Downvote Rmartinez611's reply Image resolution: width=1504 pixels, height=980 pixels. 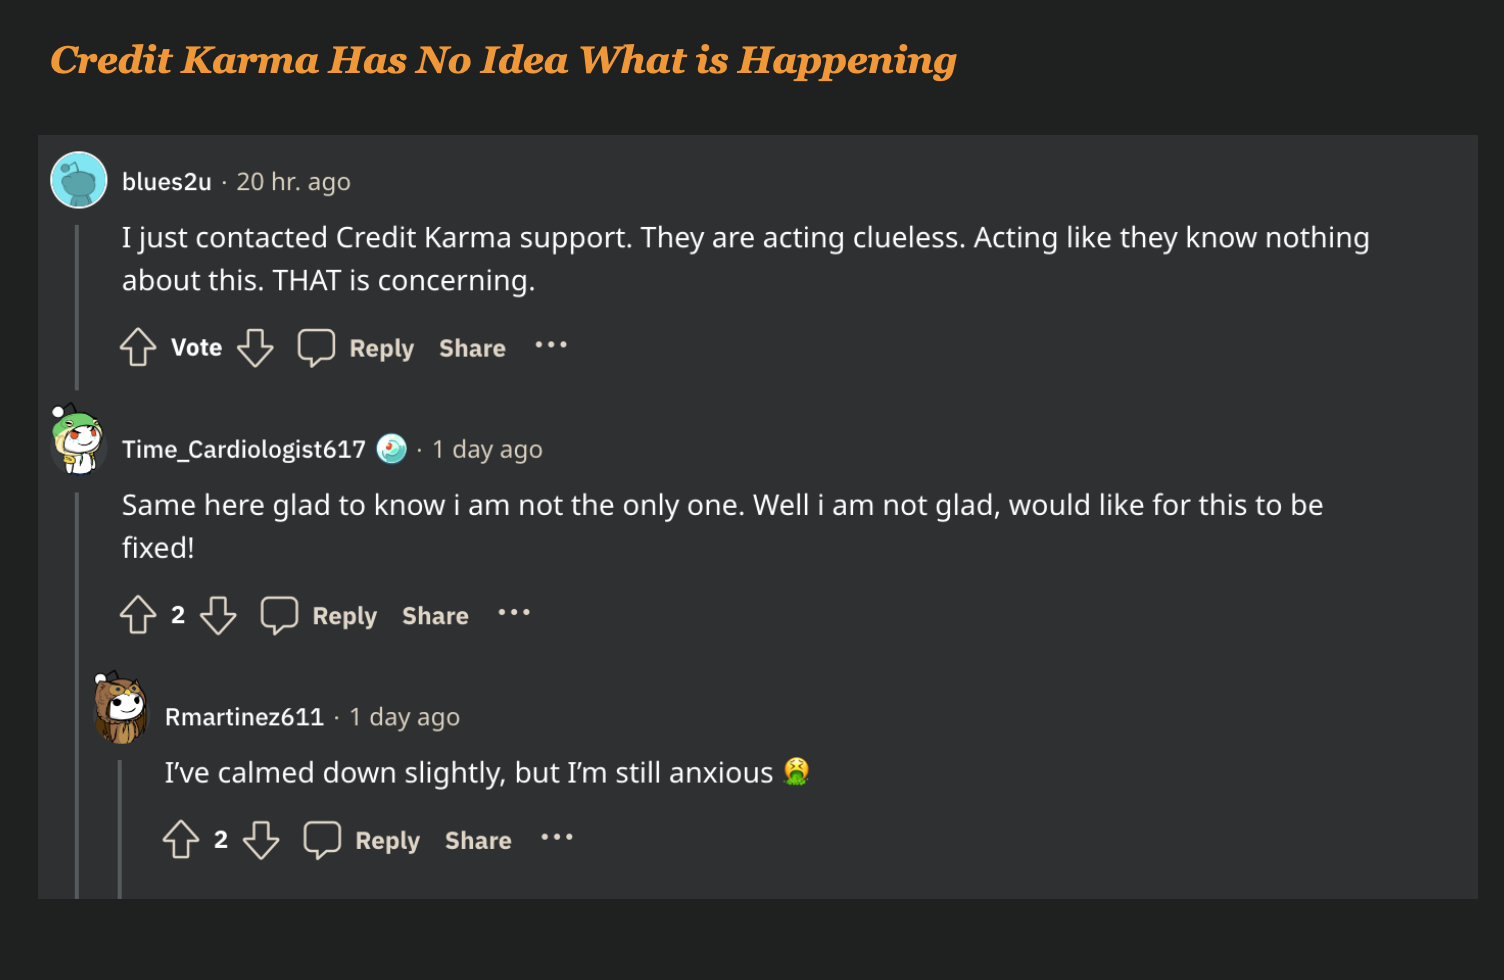pos(261,839)
